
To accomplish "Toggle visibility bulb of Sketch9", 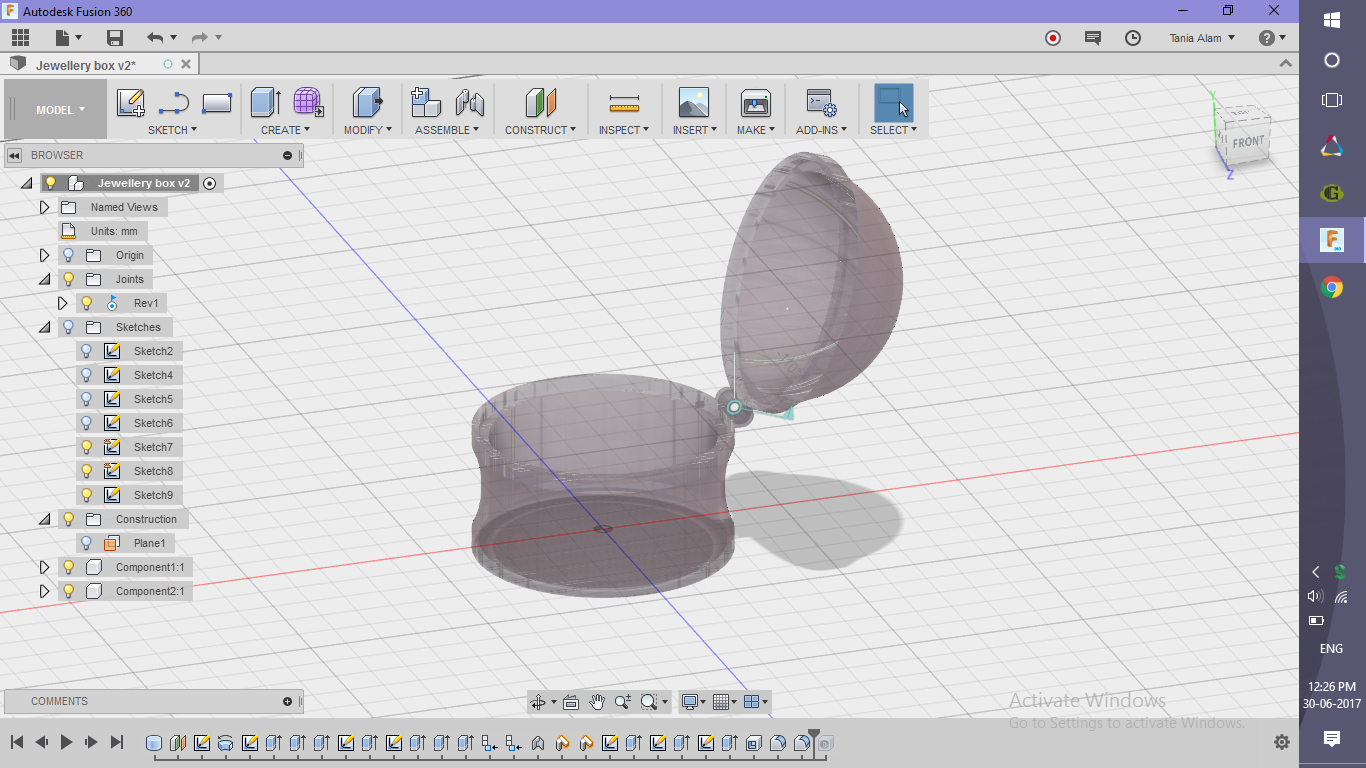I will point(87,495).
